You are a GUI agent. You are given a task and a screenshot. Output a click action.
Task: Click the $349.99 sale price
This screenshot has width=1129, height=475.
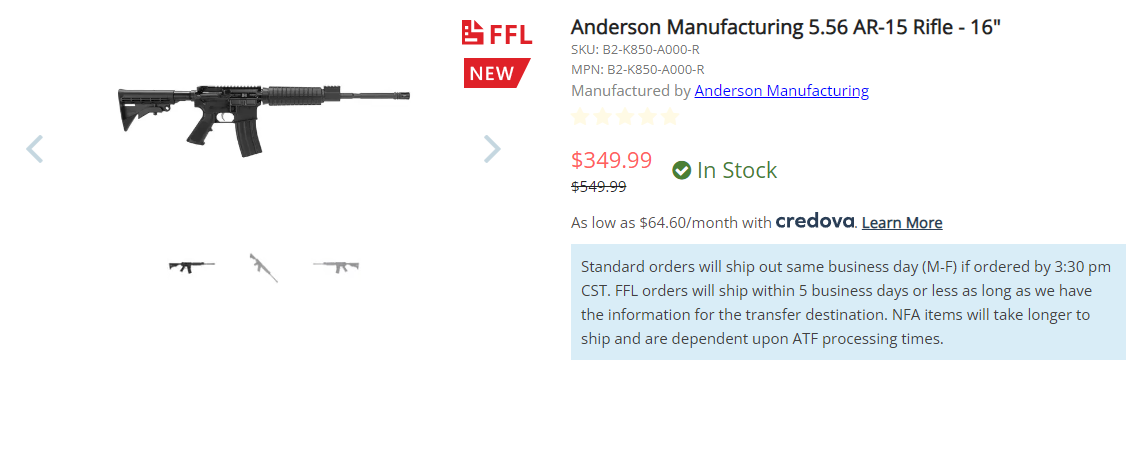pos(611,160)
